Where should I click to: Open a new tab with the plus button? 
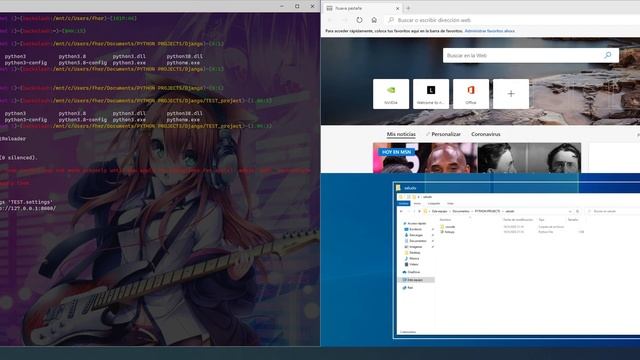[408, 8]
